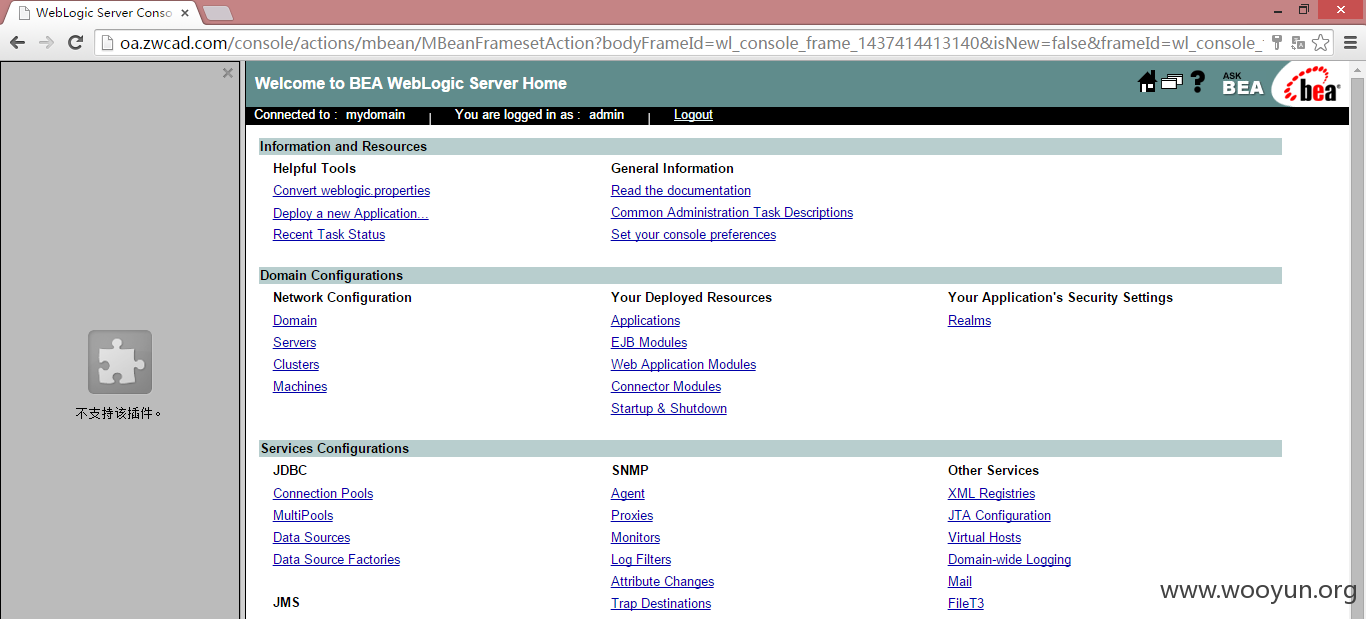This screenshot has width=1366, height=619.
Task: Open Read the documentation link
Action: pos(681,190)
